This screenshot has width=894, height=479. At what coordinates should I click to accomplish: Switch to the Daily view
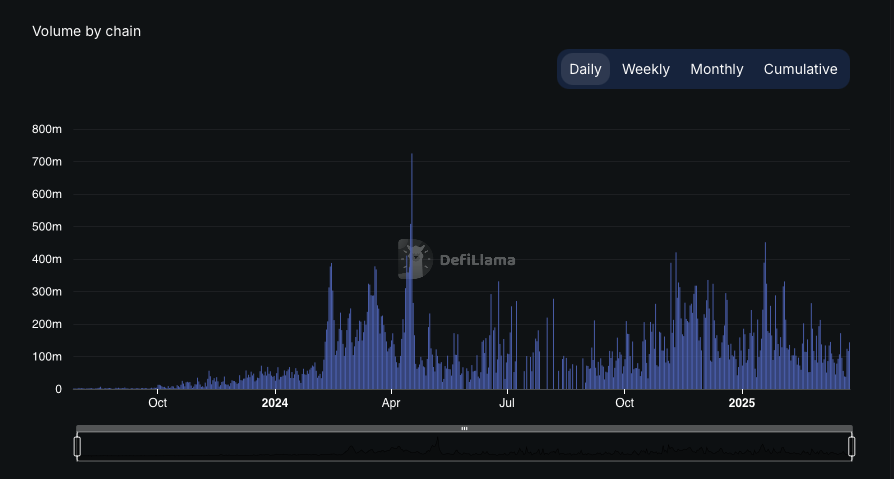(585, 69)
